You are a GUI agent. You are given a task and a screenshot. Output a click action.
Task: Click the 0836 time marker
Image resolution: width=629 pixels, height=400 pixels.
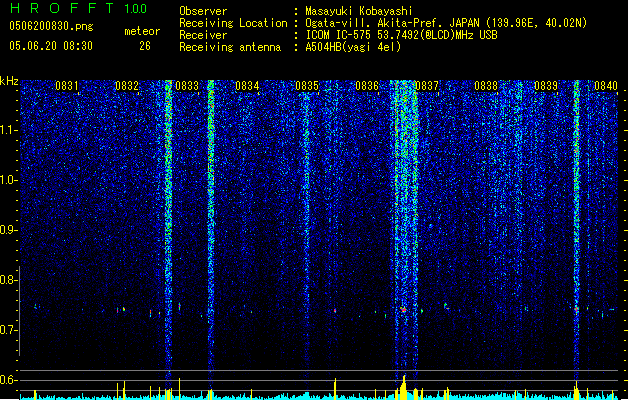pos(367,86)
